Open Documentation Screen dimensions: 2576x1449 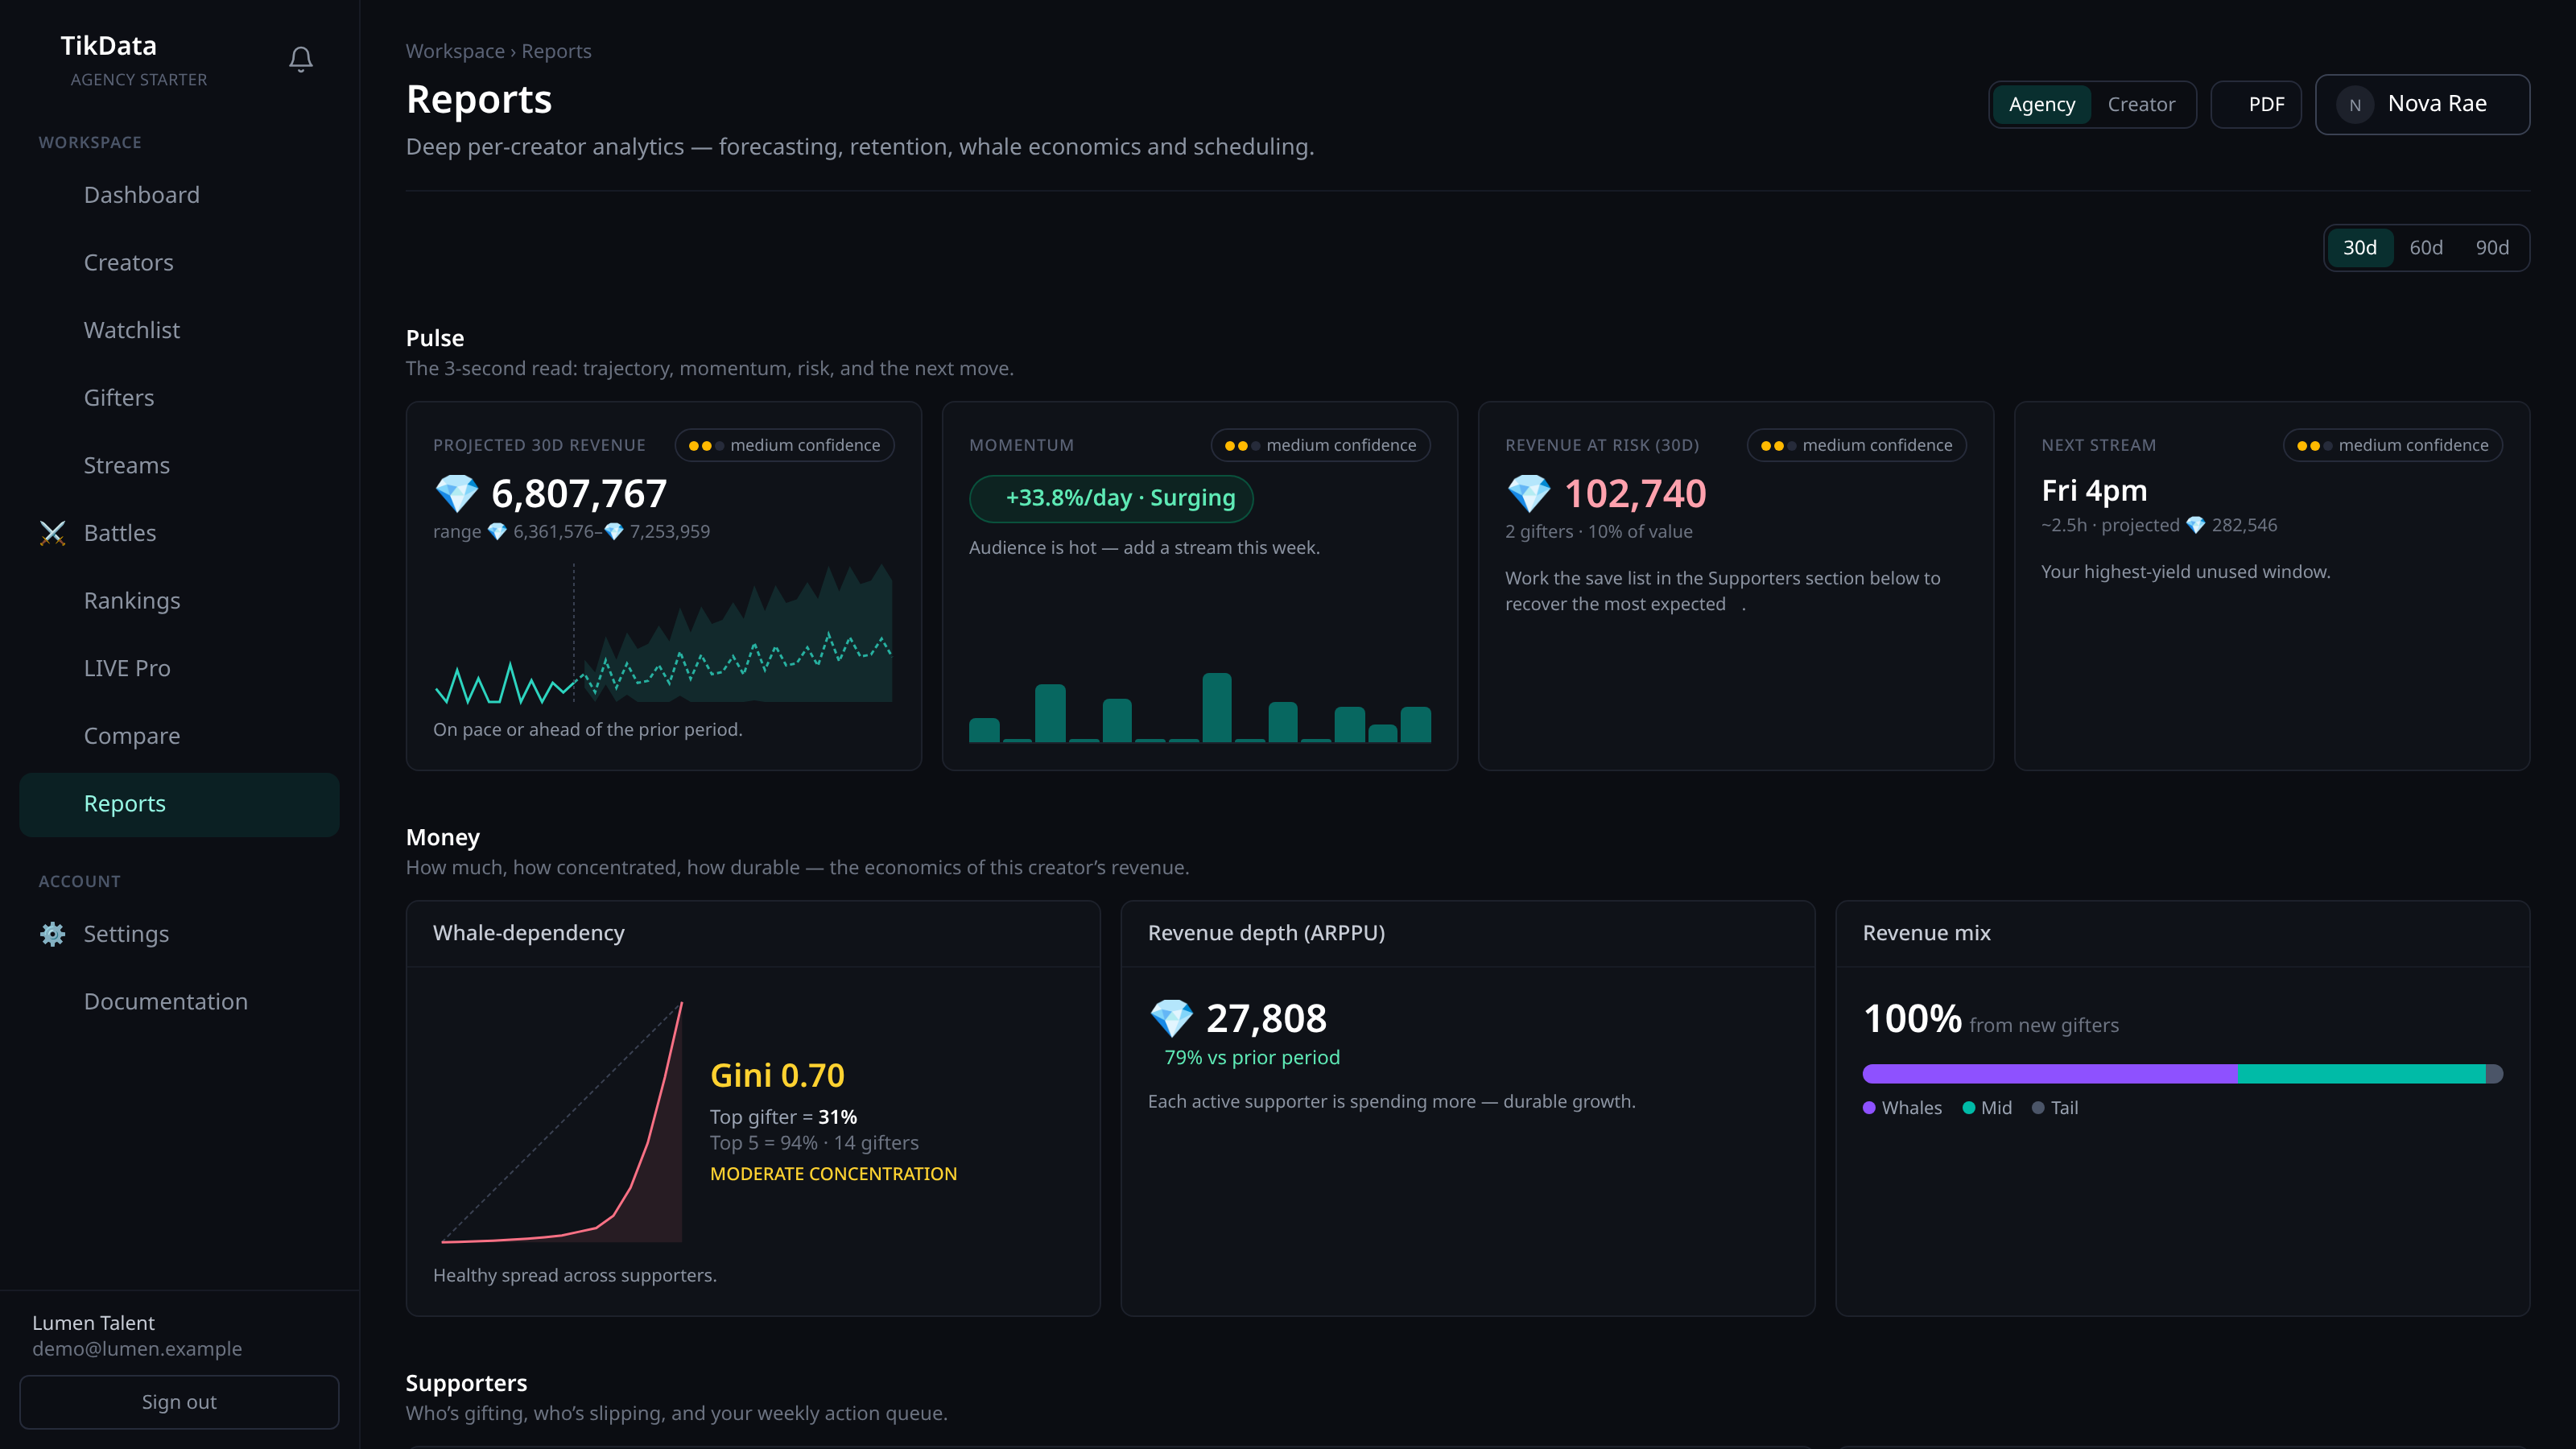179,1002
